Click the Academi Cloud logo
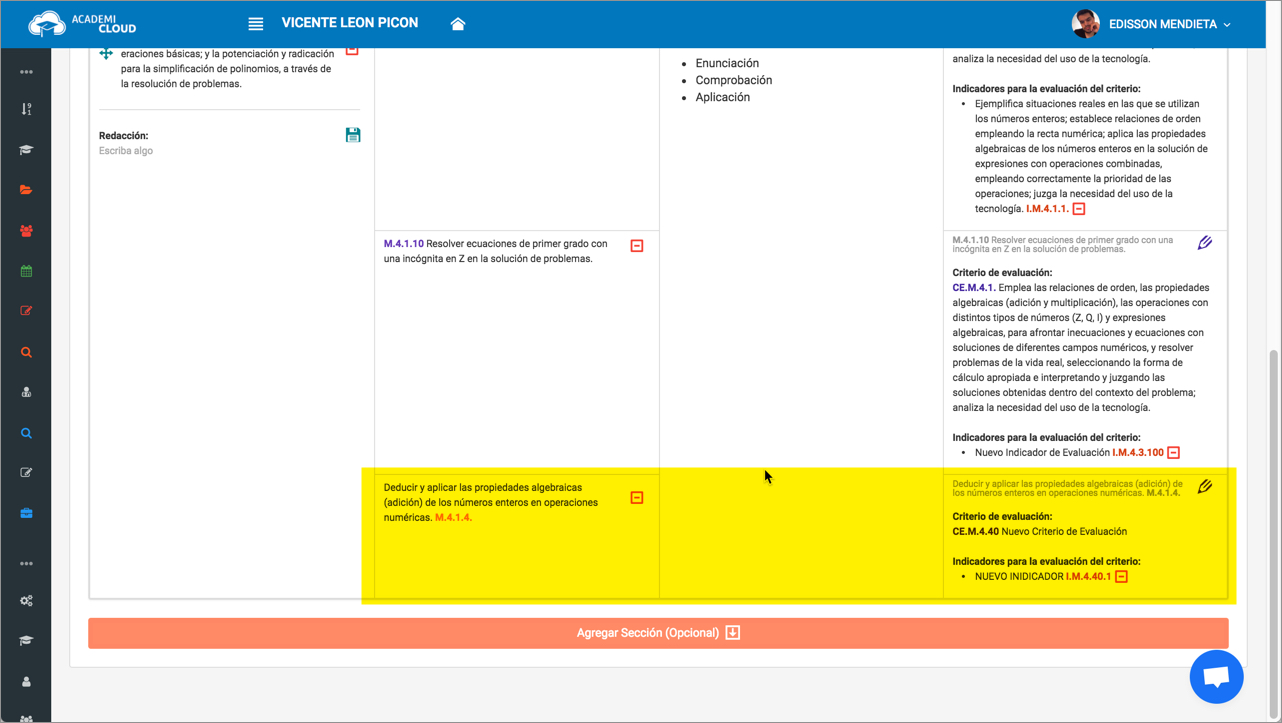Image resolution: width=1282 pixels, height=723 pixels. point(82,23)
